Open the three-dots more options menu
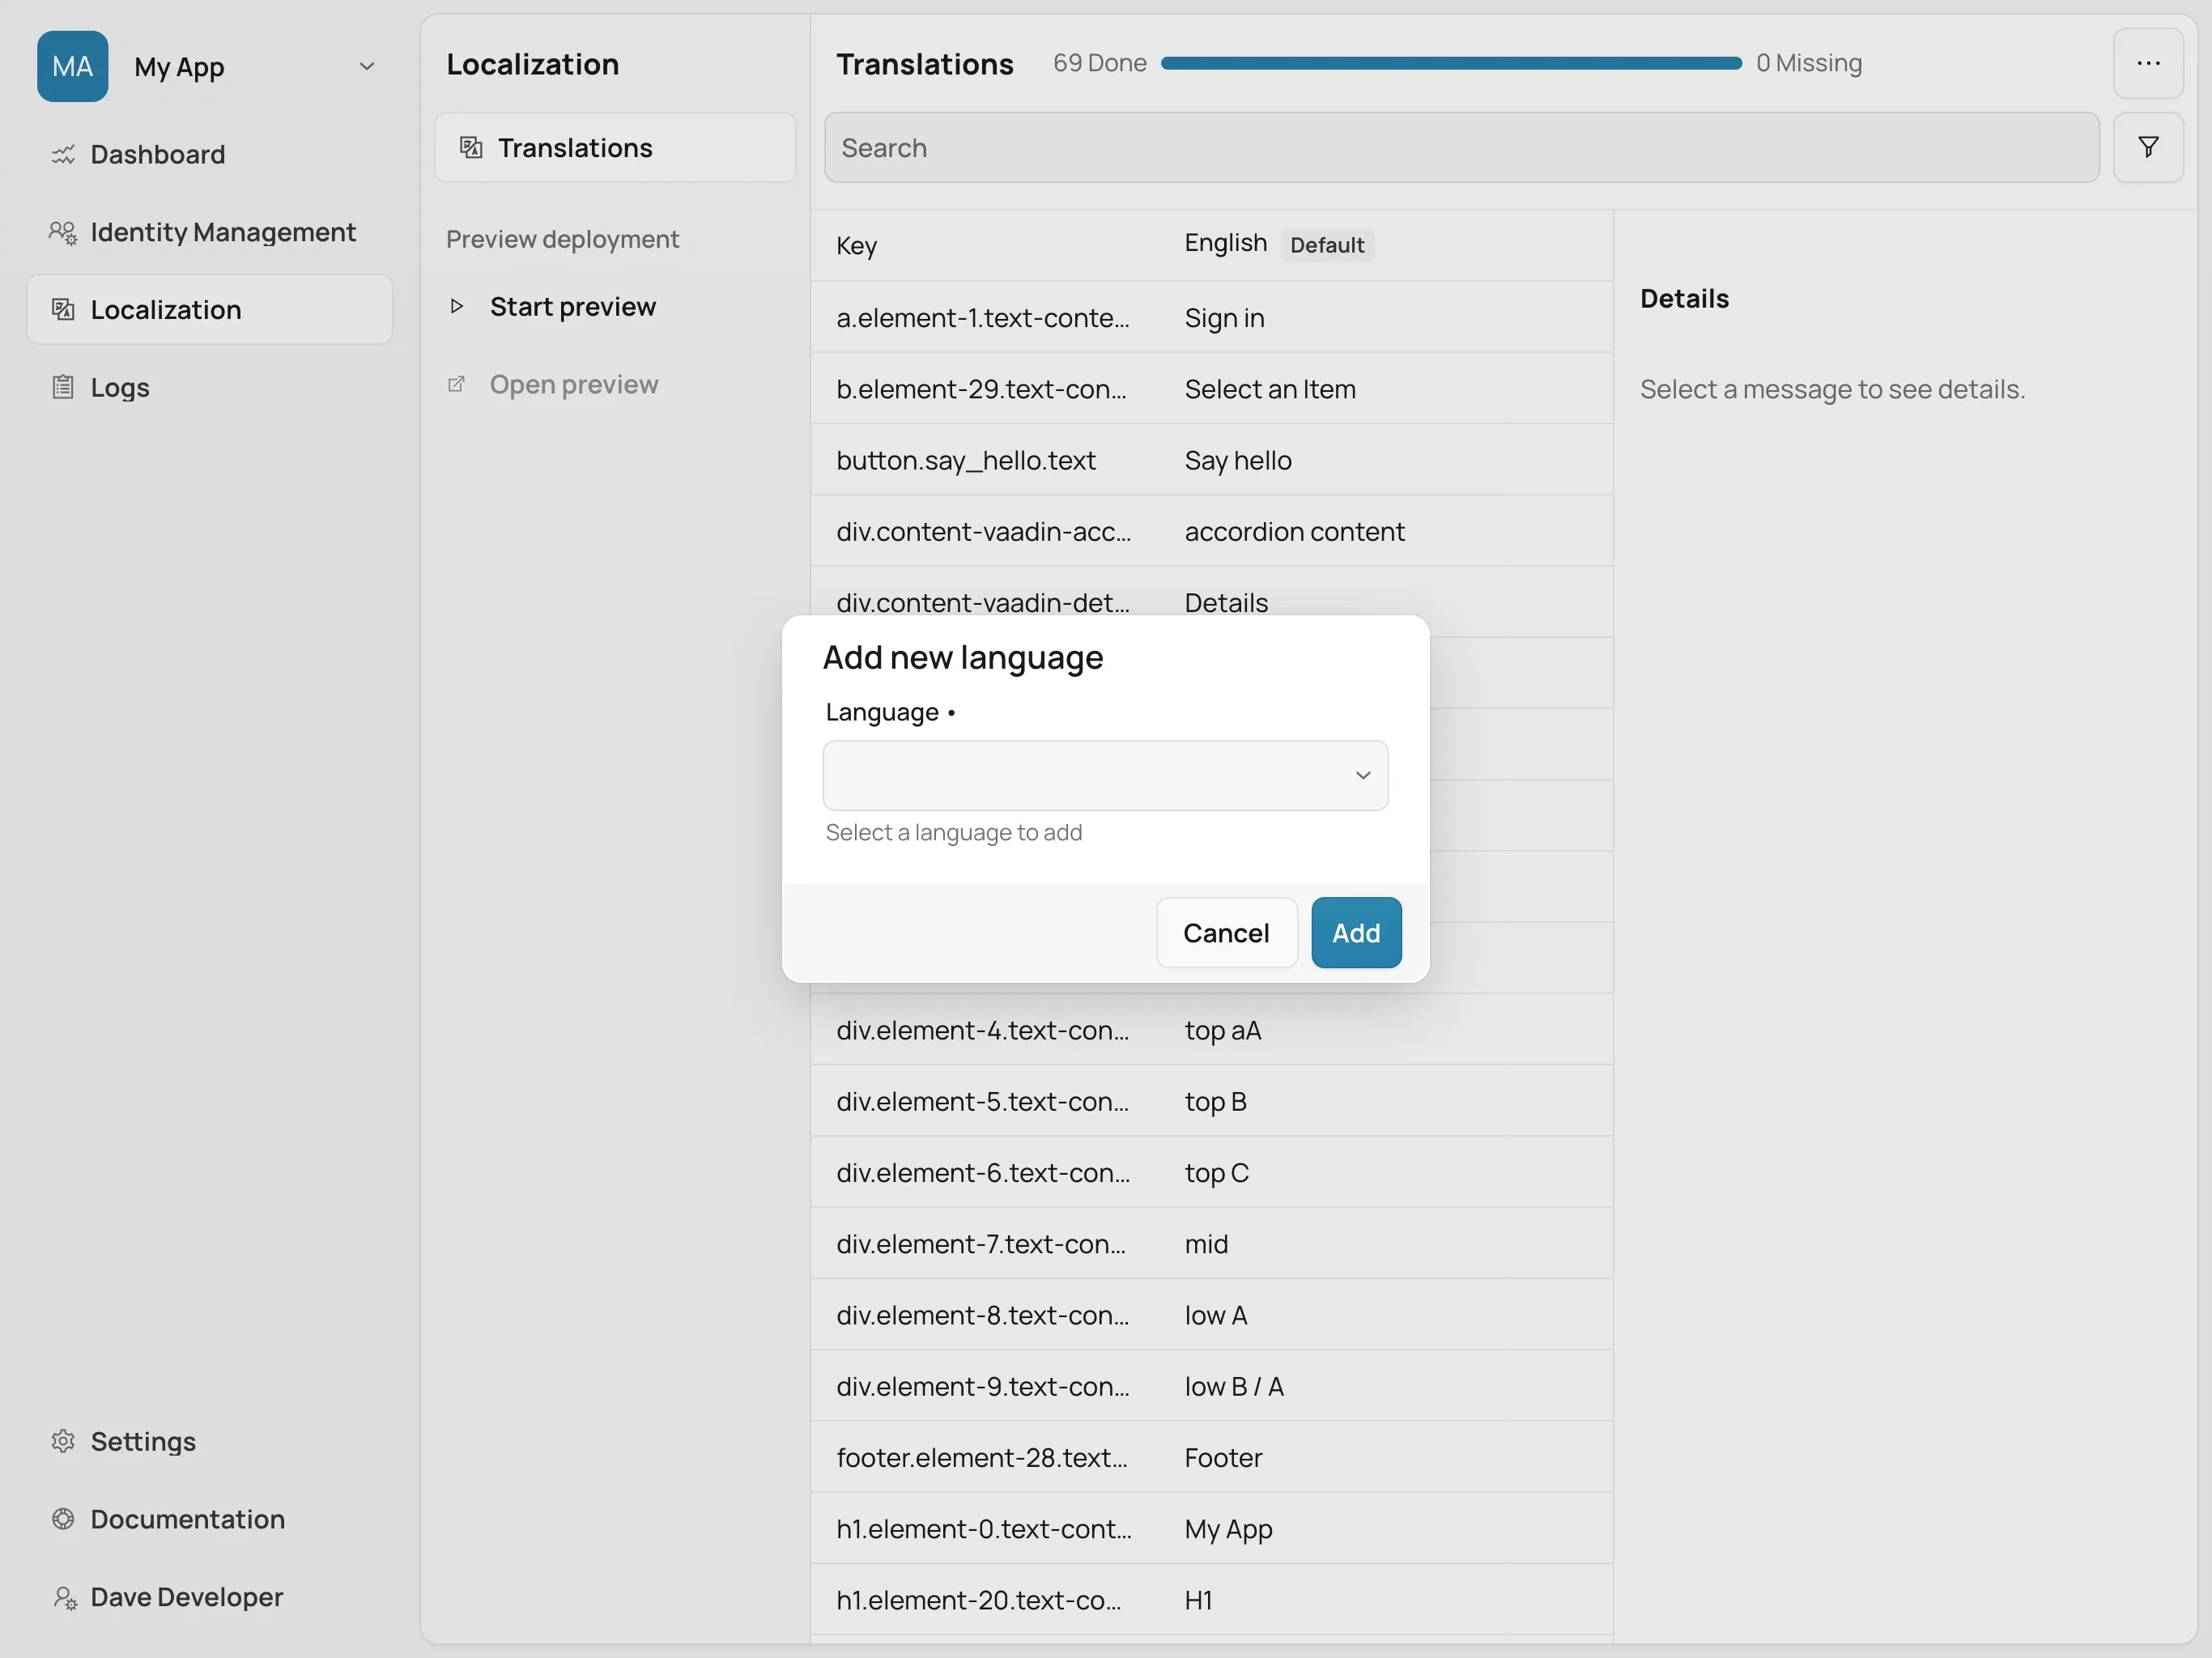This screenshot has height=1658, width=2212. click(2147, 63)
